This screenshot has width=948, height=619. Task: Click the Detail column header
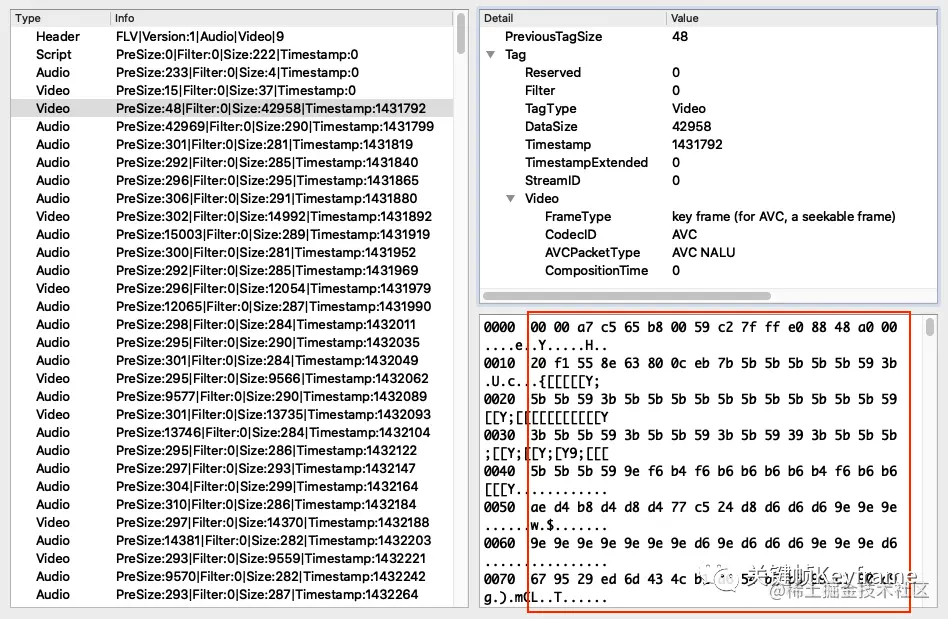point(573,18)
